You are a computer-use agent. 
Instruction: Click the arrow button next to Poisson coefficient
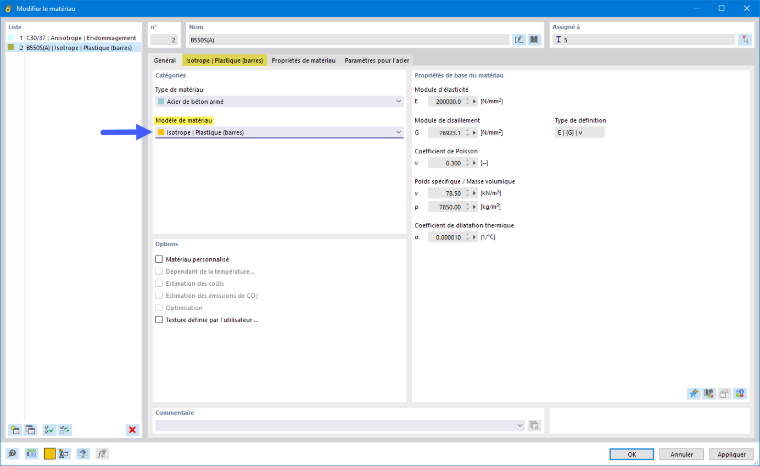[475, 163]
